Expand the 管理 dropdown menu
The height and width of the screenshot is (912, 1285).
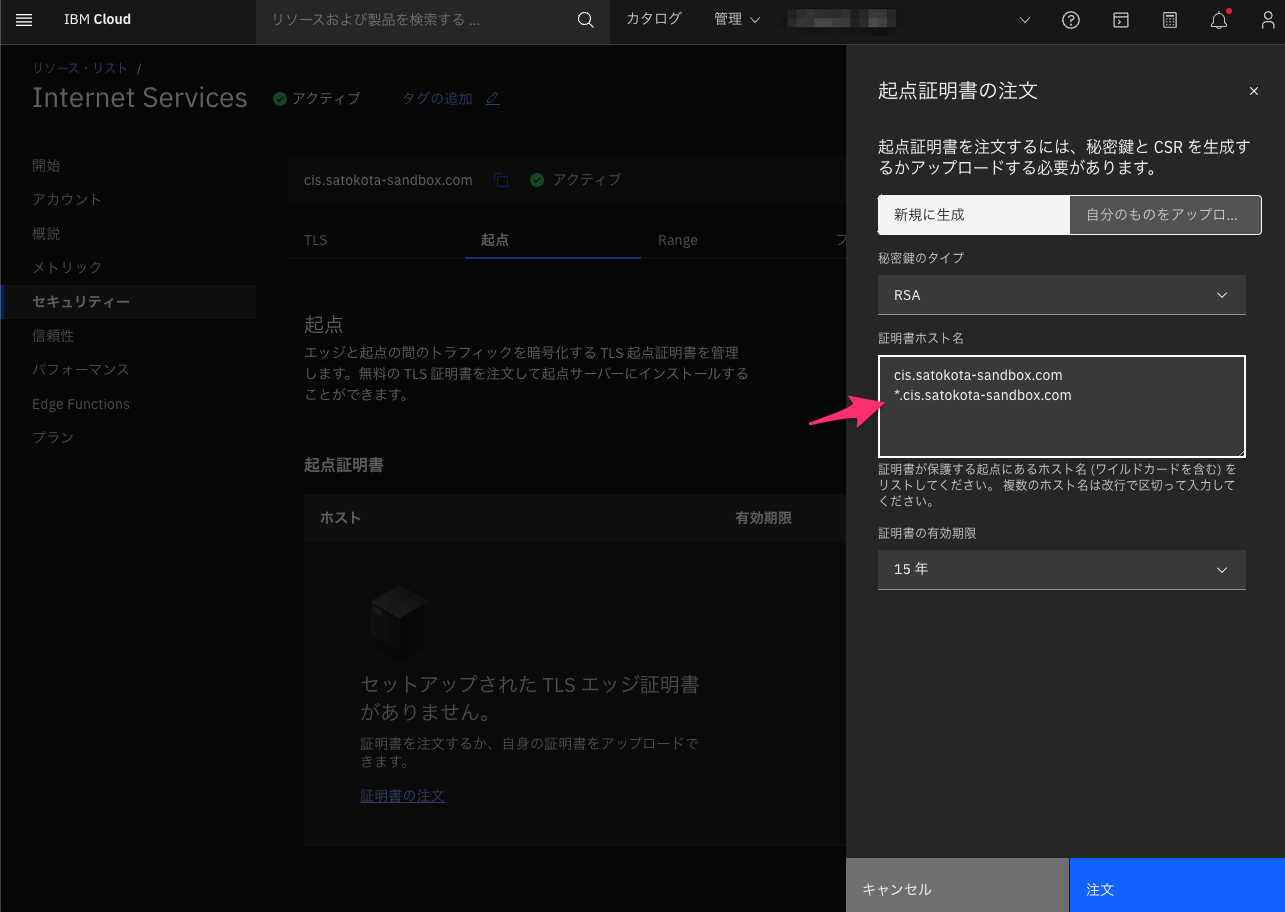coord(737,19)
